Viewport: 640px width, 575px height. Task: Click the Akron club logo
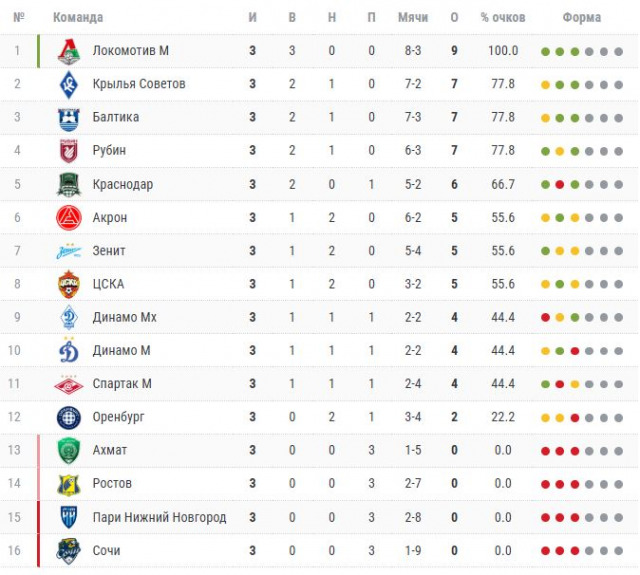click(x=69, y=218)
